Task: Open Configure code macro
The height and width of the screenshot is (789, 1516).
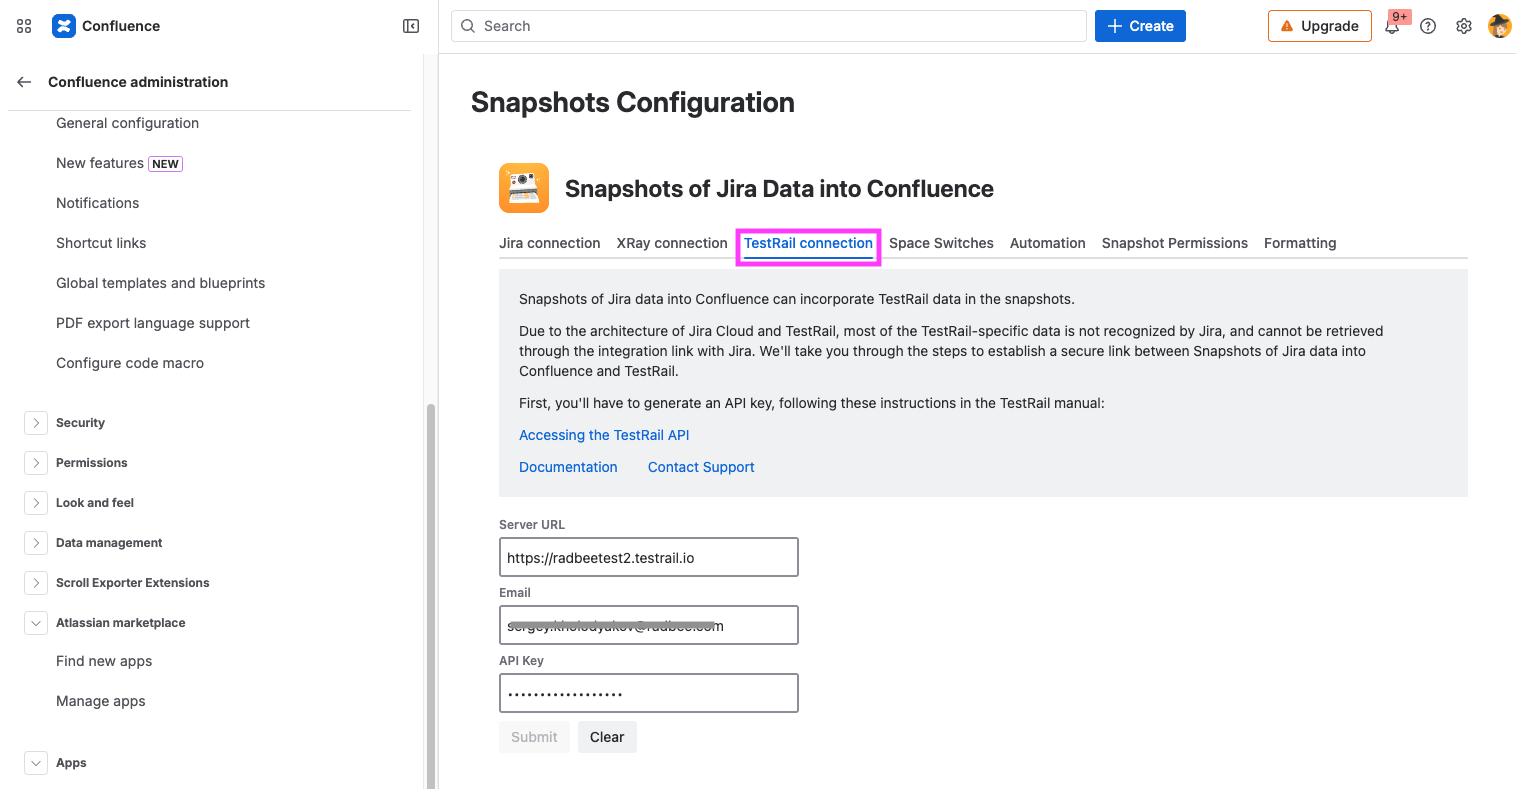Action: (x=130, y=363)
